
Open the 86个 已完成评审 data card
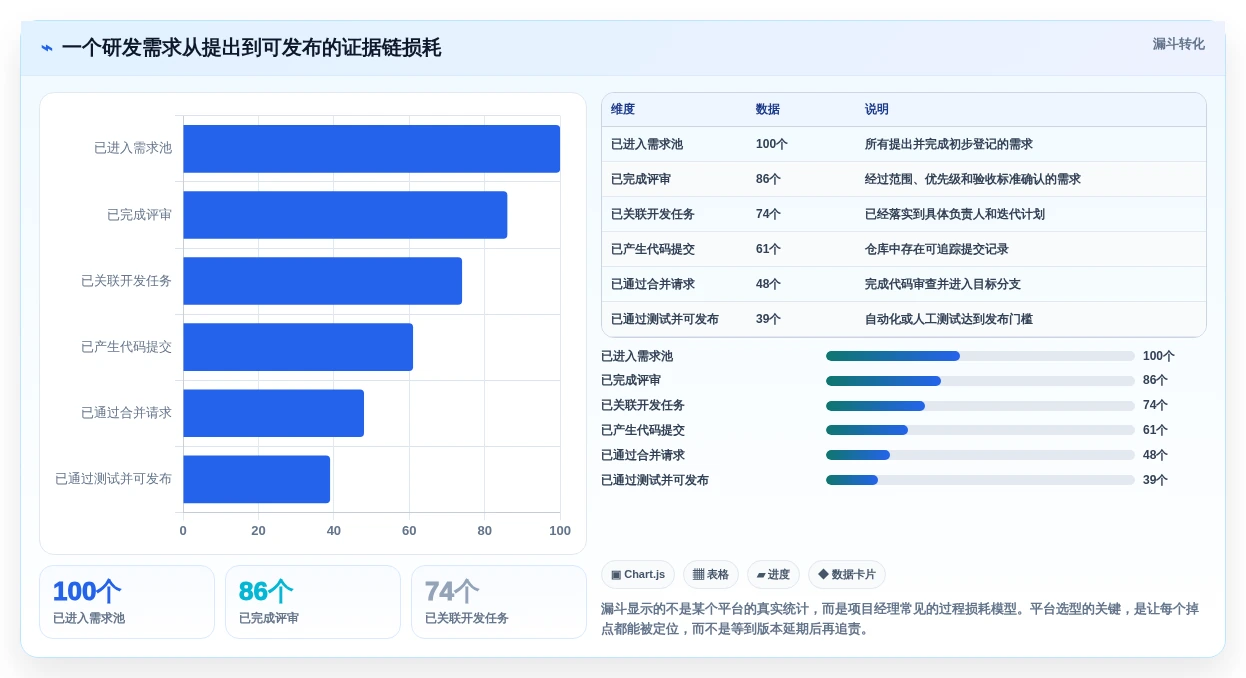tap(313, 602)
